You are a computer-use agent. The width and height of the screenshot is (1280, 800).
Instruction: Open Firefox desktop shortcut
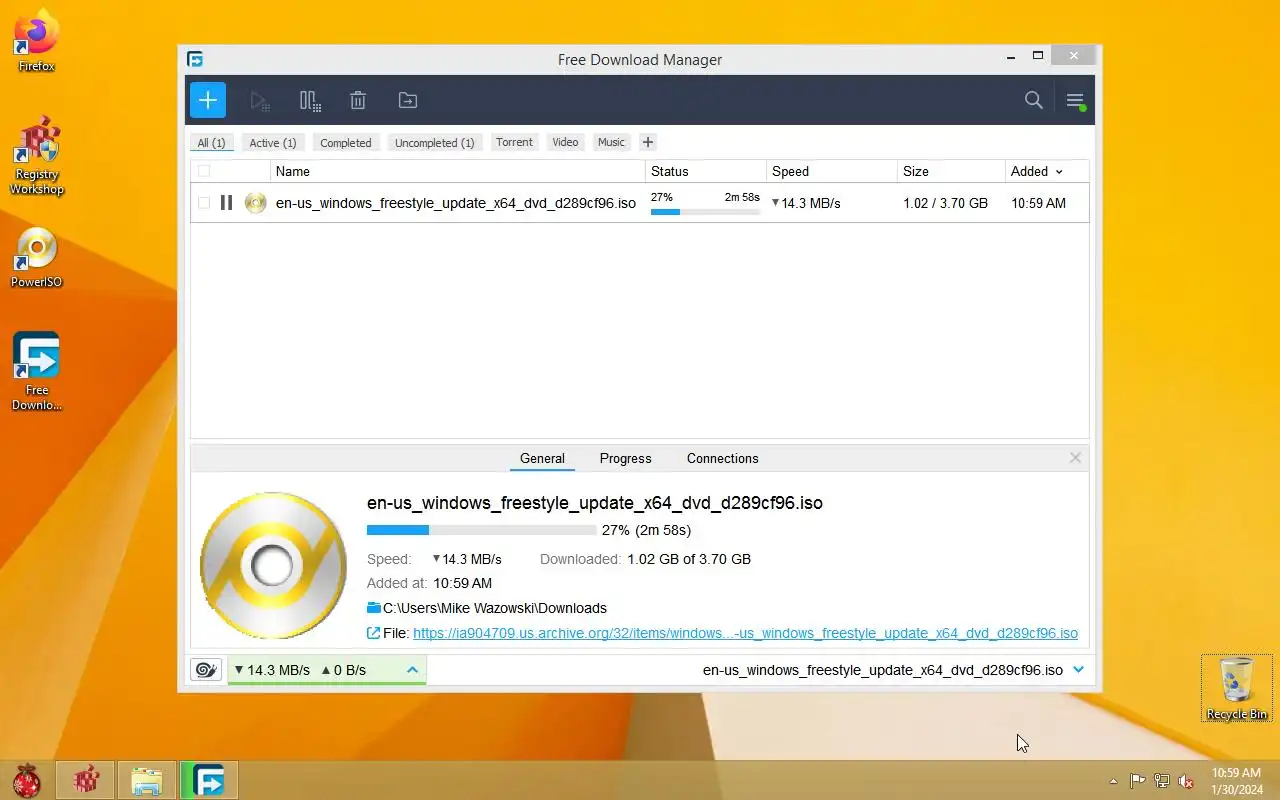(x=37, y=40)
